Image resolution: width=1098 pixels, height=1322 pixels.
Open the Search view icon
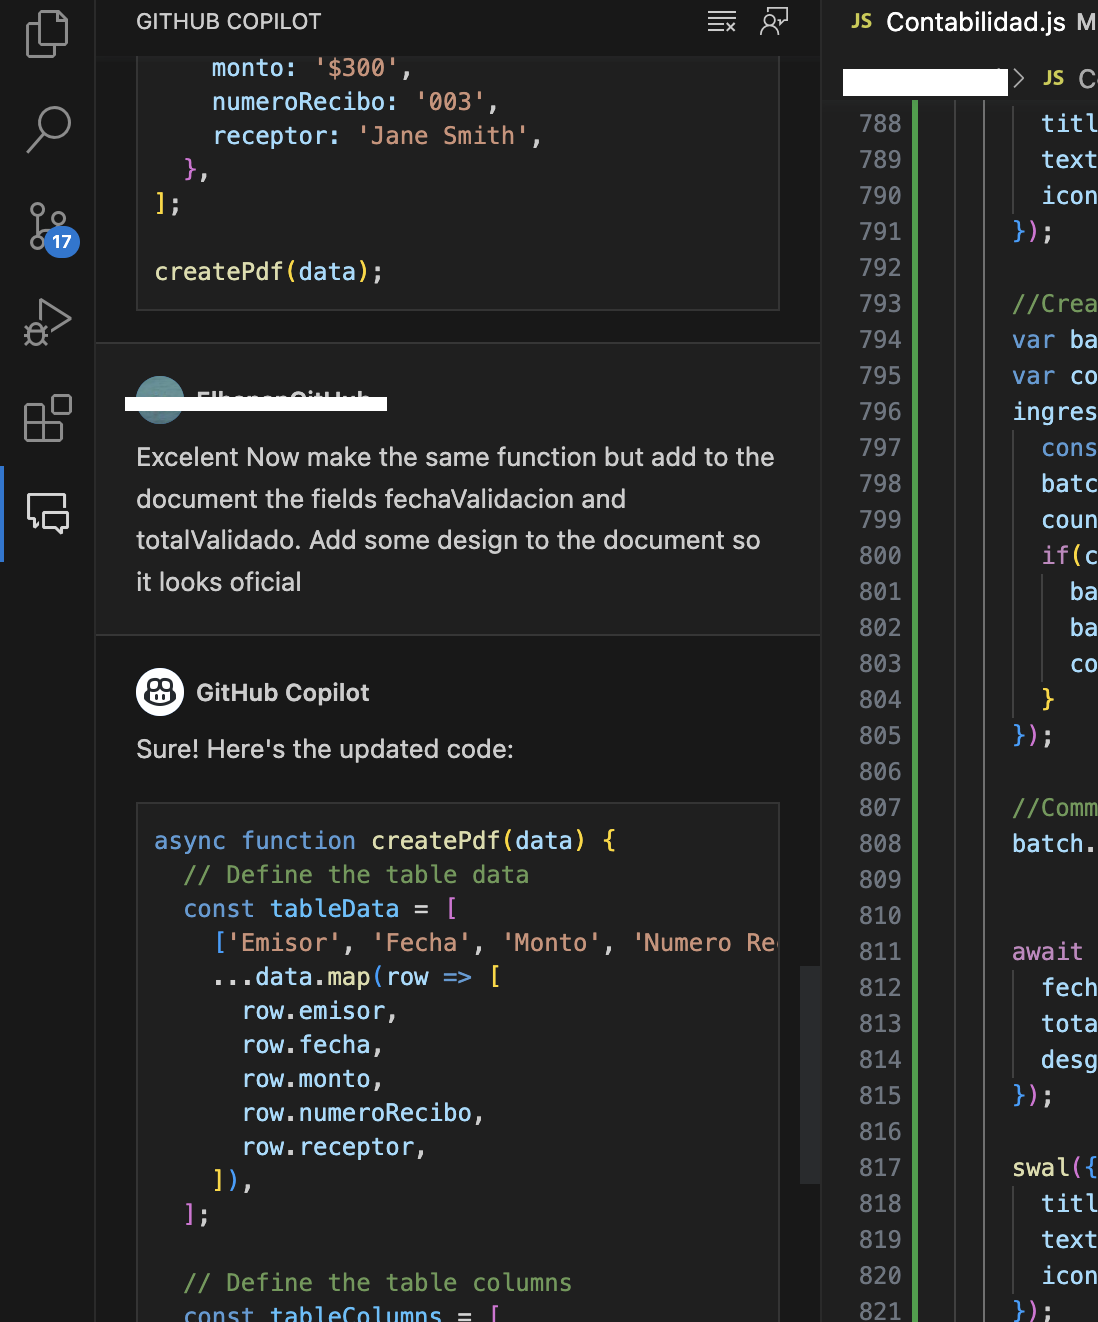click(x=47, y=129)
